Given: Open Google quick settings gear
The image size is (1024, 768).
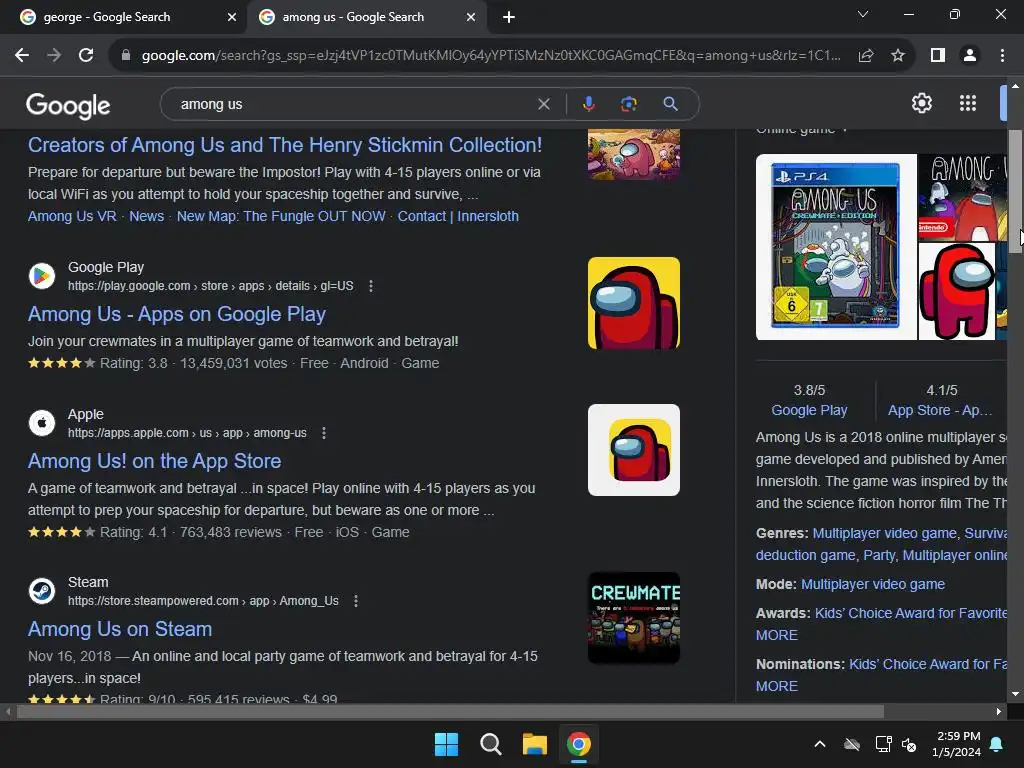Looking at the screenshot, I should tap(921, 103).
